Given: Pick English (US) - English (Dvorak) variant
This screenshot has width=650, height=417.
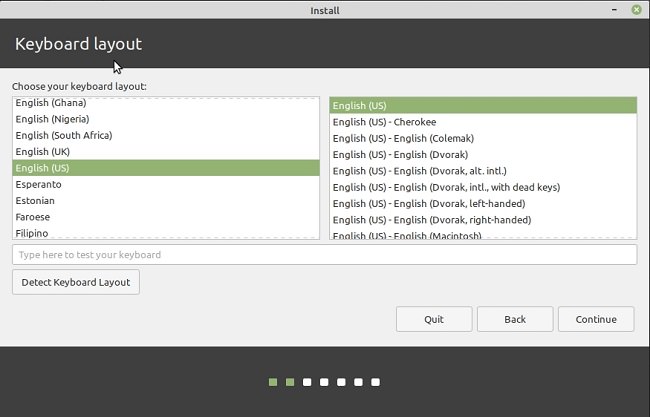Looking at the screenshot, I should (x=483, y=155).
